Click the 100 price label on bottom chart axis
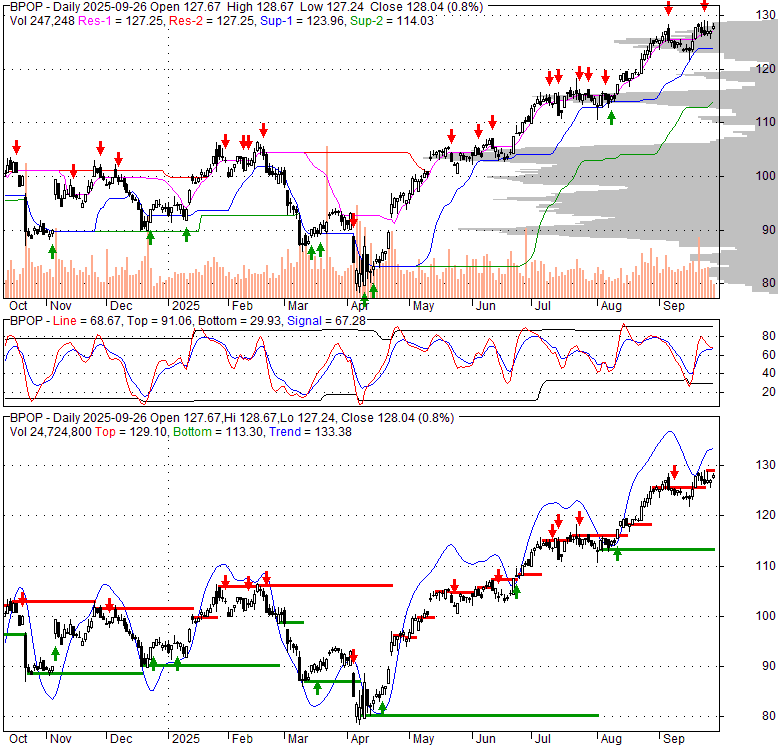The height and width of the screenshot is (745, 780). point(766,616)
